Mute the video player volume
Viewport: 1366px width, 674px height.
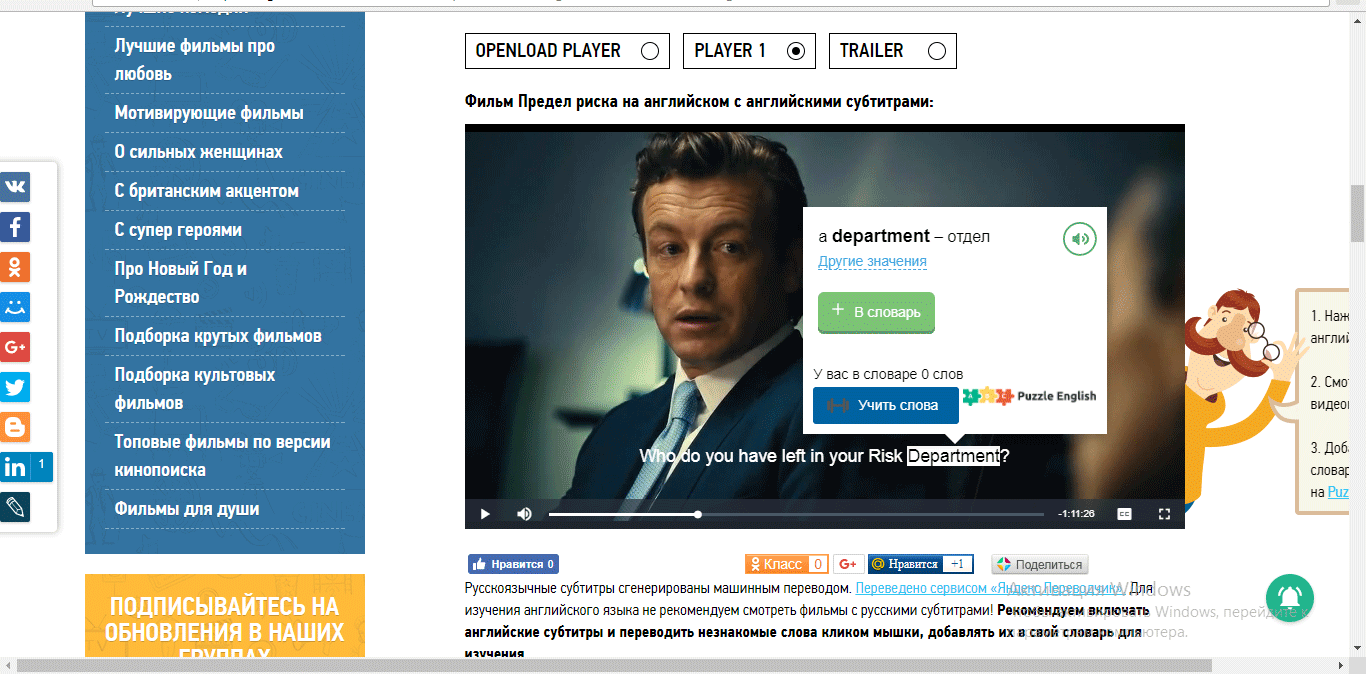point(524,514)
